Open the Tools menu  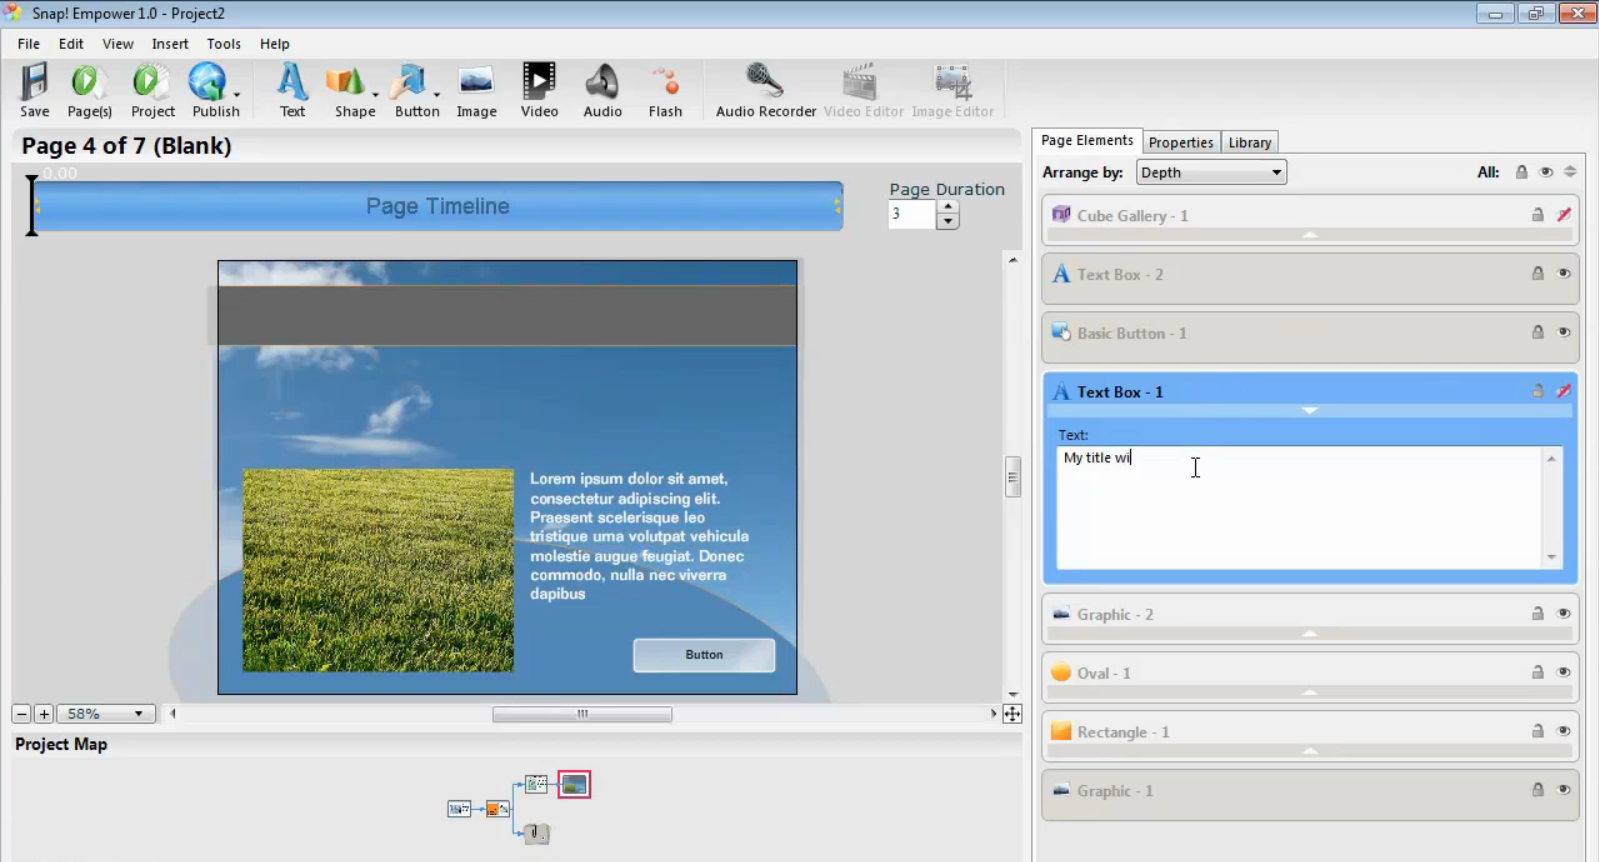pos(224,44)
